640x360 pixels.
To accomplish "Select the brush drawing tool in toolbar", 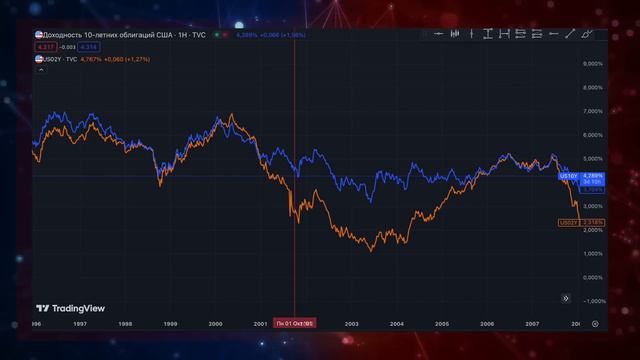I will 587,34.
